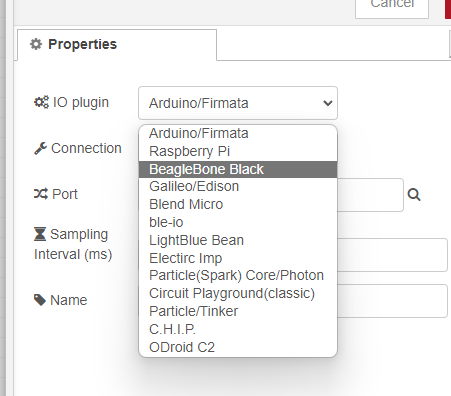Choose ODroid C2 option
The image size is (451, 396).
tap(238, 348)
